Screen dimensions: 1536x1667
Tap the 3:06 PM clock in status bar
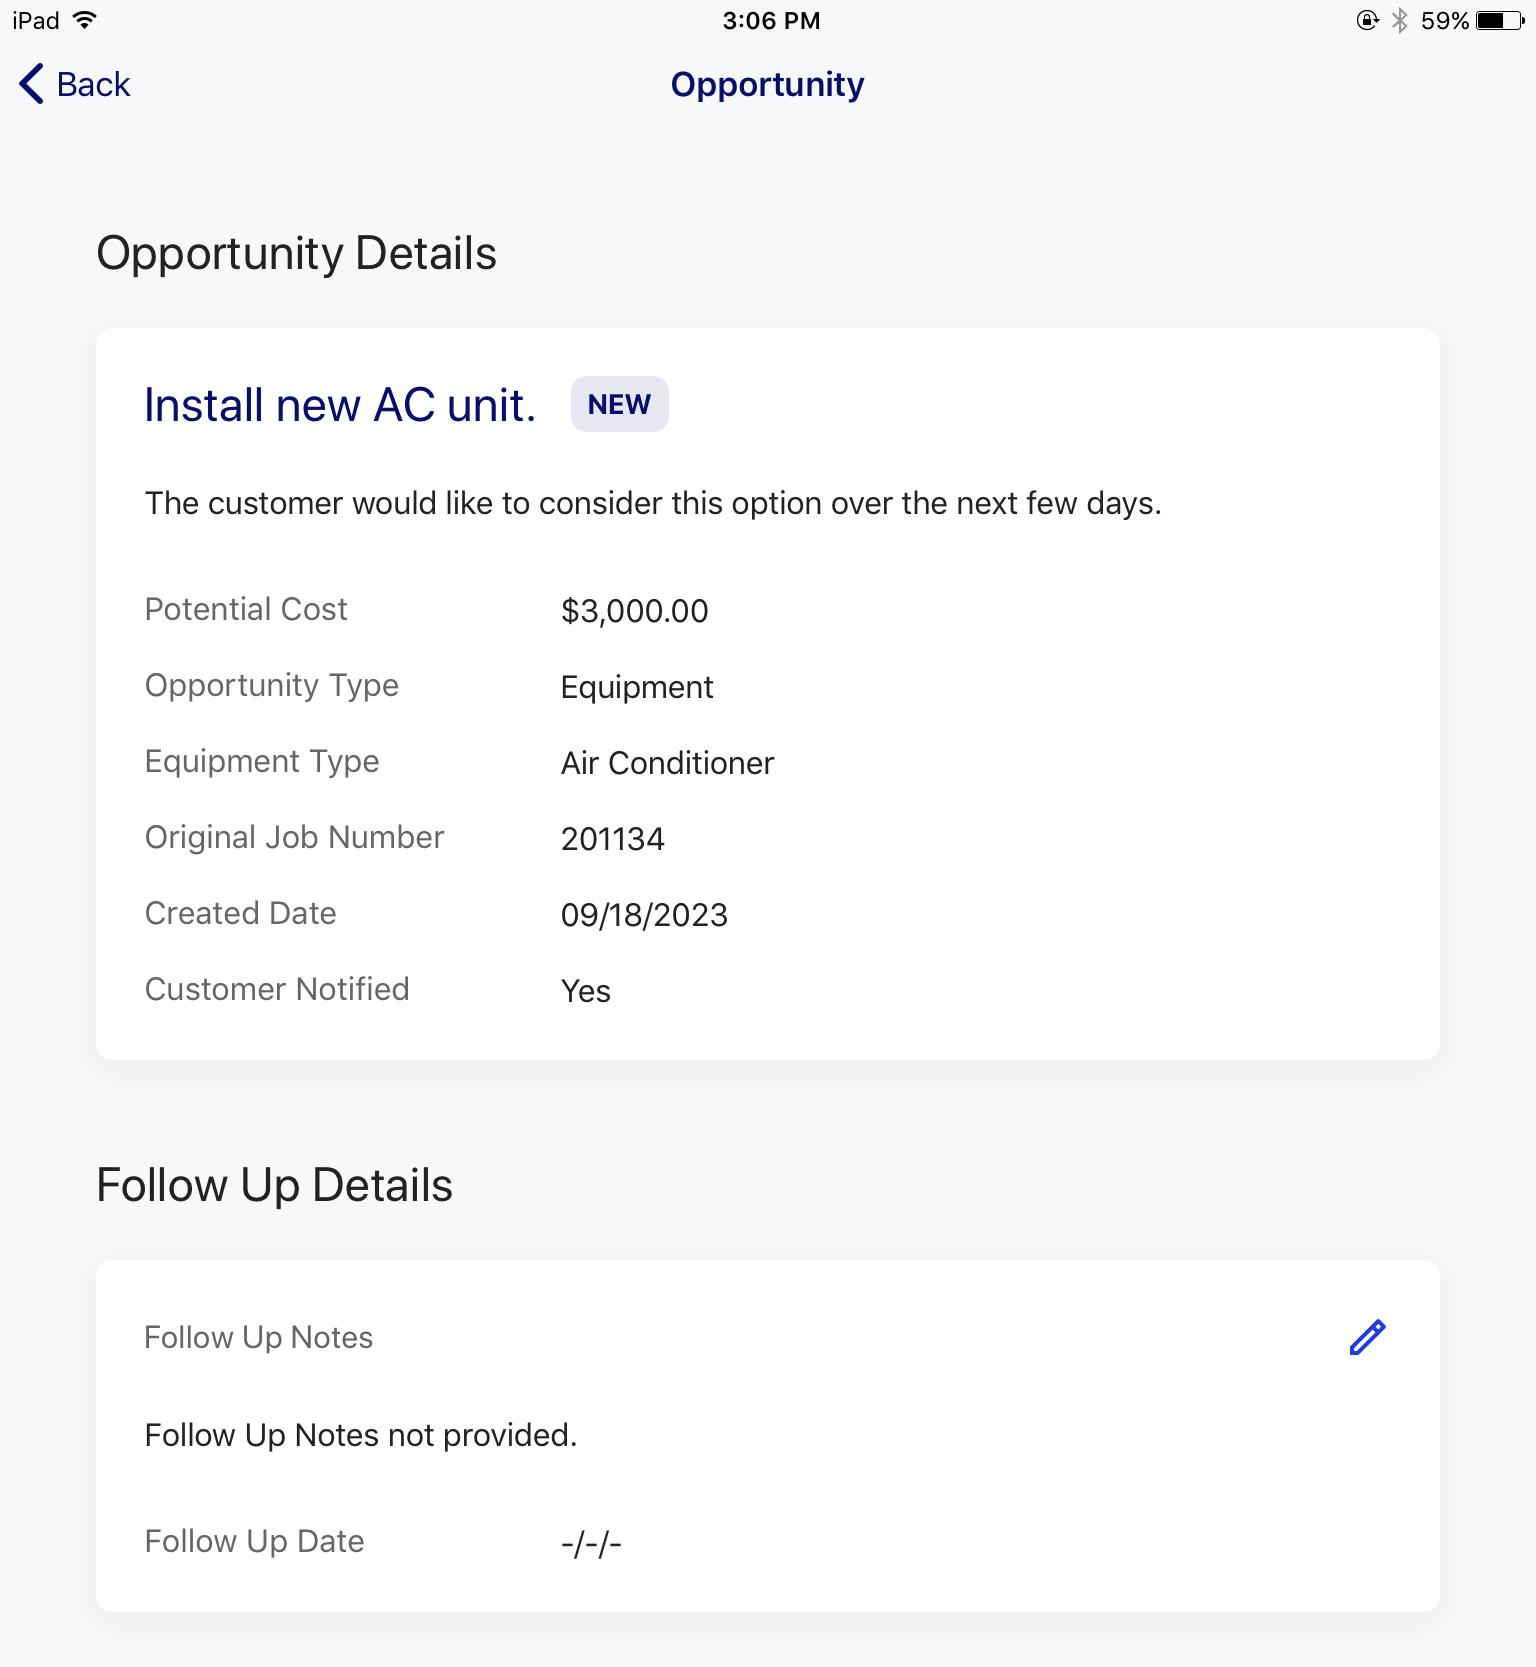coord(771,21)
